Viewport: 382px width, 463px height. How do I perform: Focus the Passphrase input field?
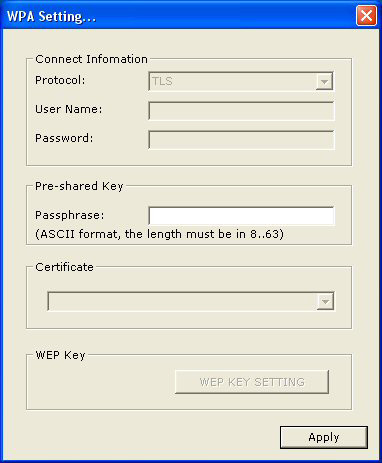(241, 216)
